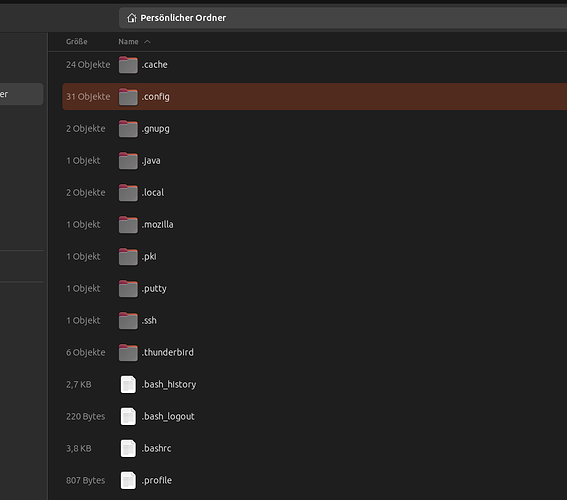Click the .gnupg folder name
This screenshot has height=500, width=567.
coord(155,129)
